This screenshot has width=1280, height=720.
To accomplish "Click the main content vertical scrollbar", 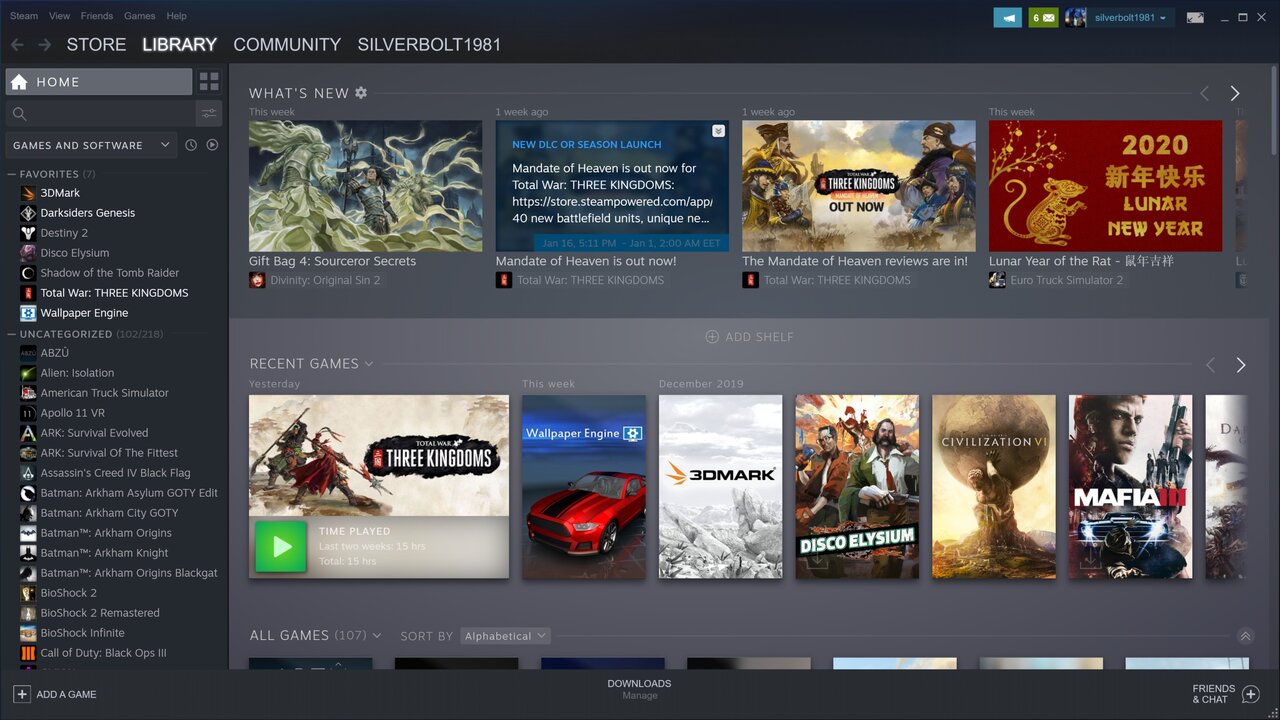I will coord(1273,110).
